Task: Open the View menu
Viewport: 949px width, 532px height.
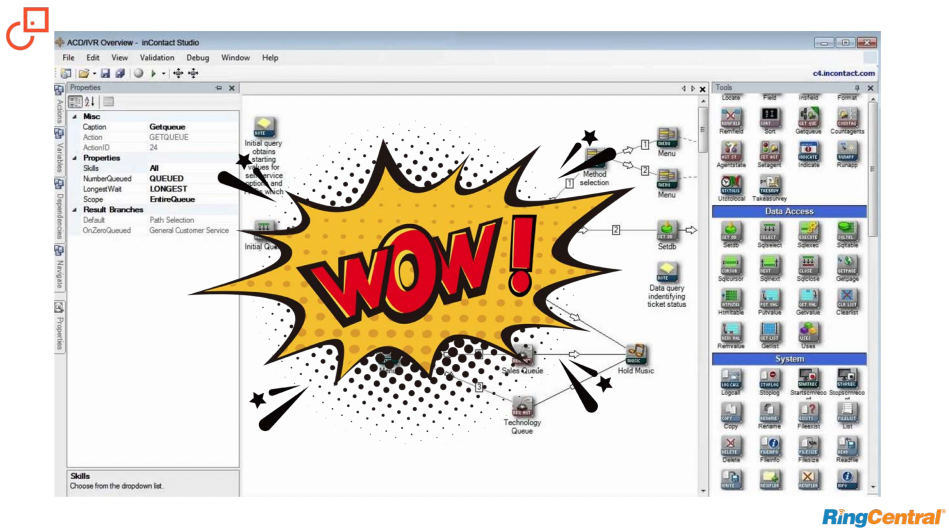Action: (119, 57)
